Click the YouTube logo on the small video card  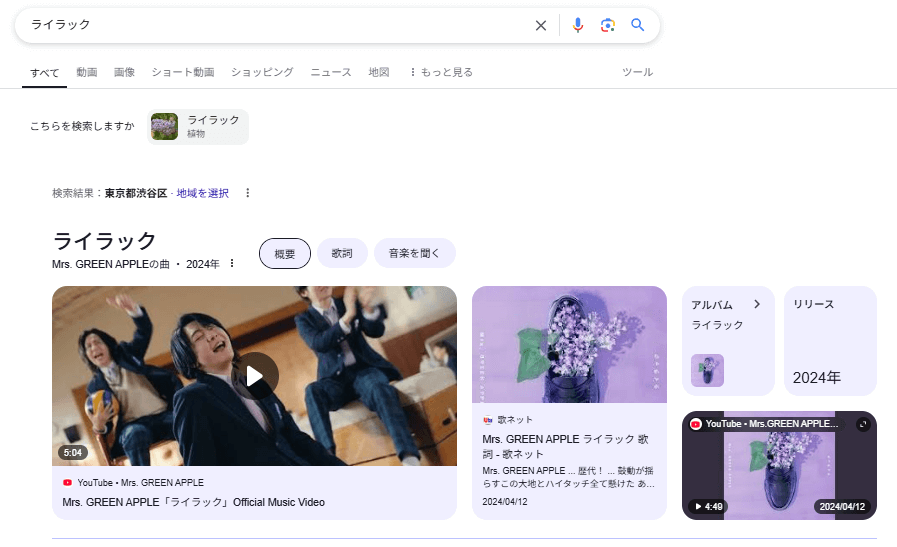click(696, 424)
